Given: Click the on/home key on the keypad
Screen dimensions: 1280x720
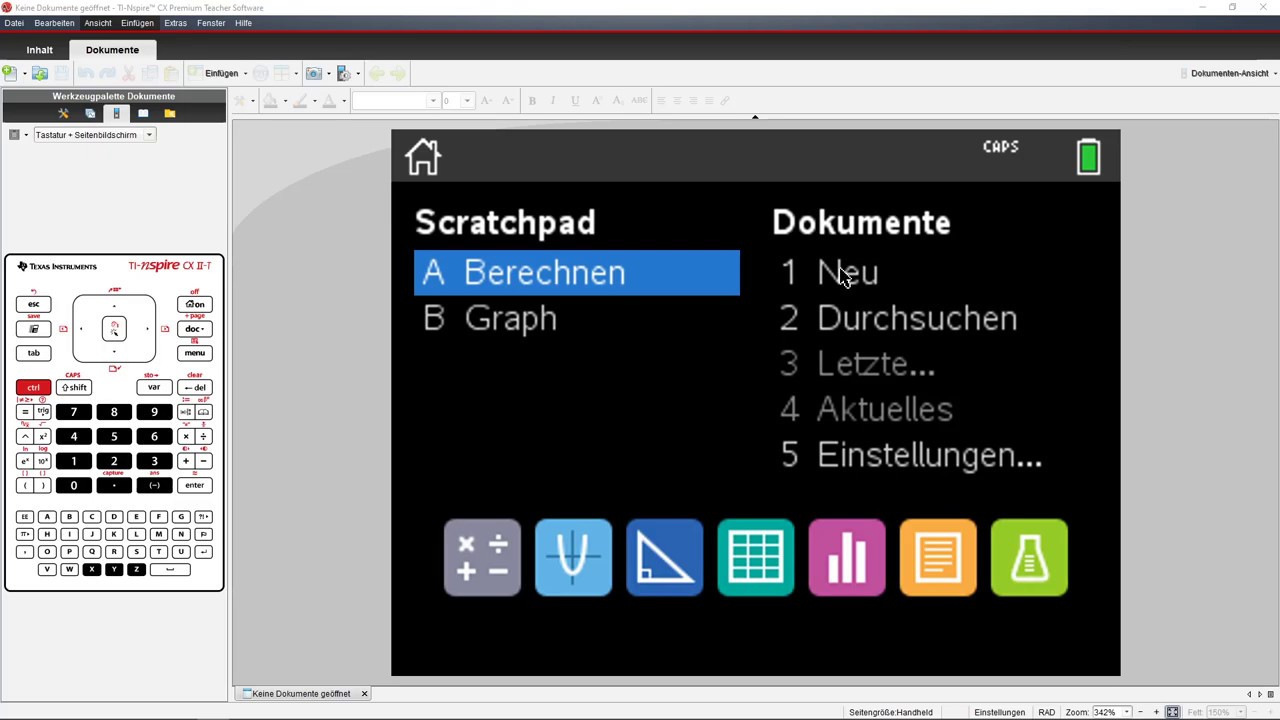Looking at the screenshot, I should tap(194, 304).
